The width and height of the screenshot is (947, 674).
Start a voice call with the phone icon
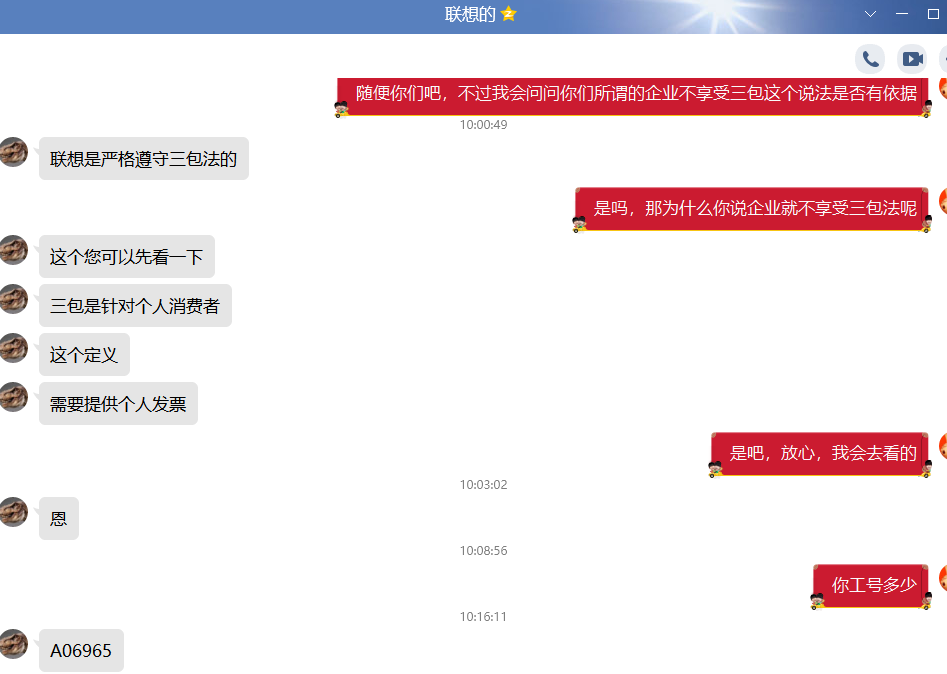pos(870,59)
